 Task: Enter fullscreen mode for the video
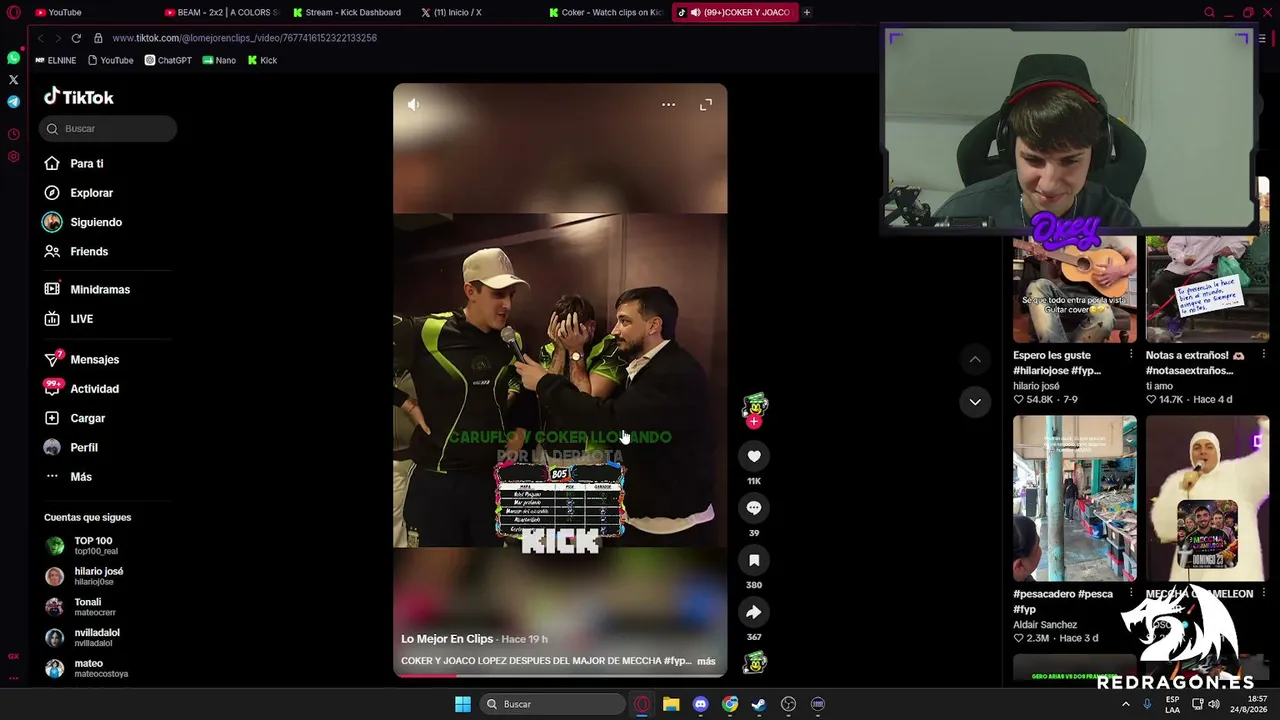coord(706,104)
